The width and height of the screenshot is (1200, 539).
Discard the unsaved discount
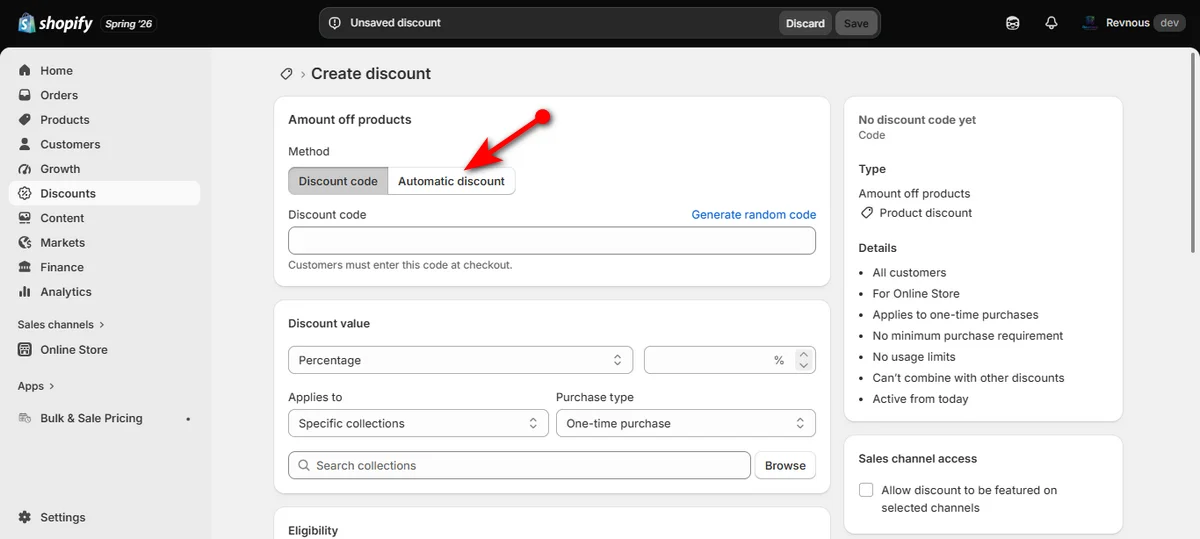pyautogui.click(x=805, y=23)
